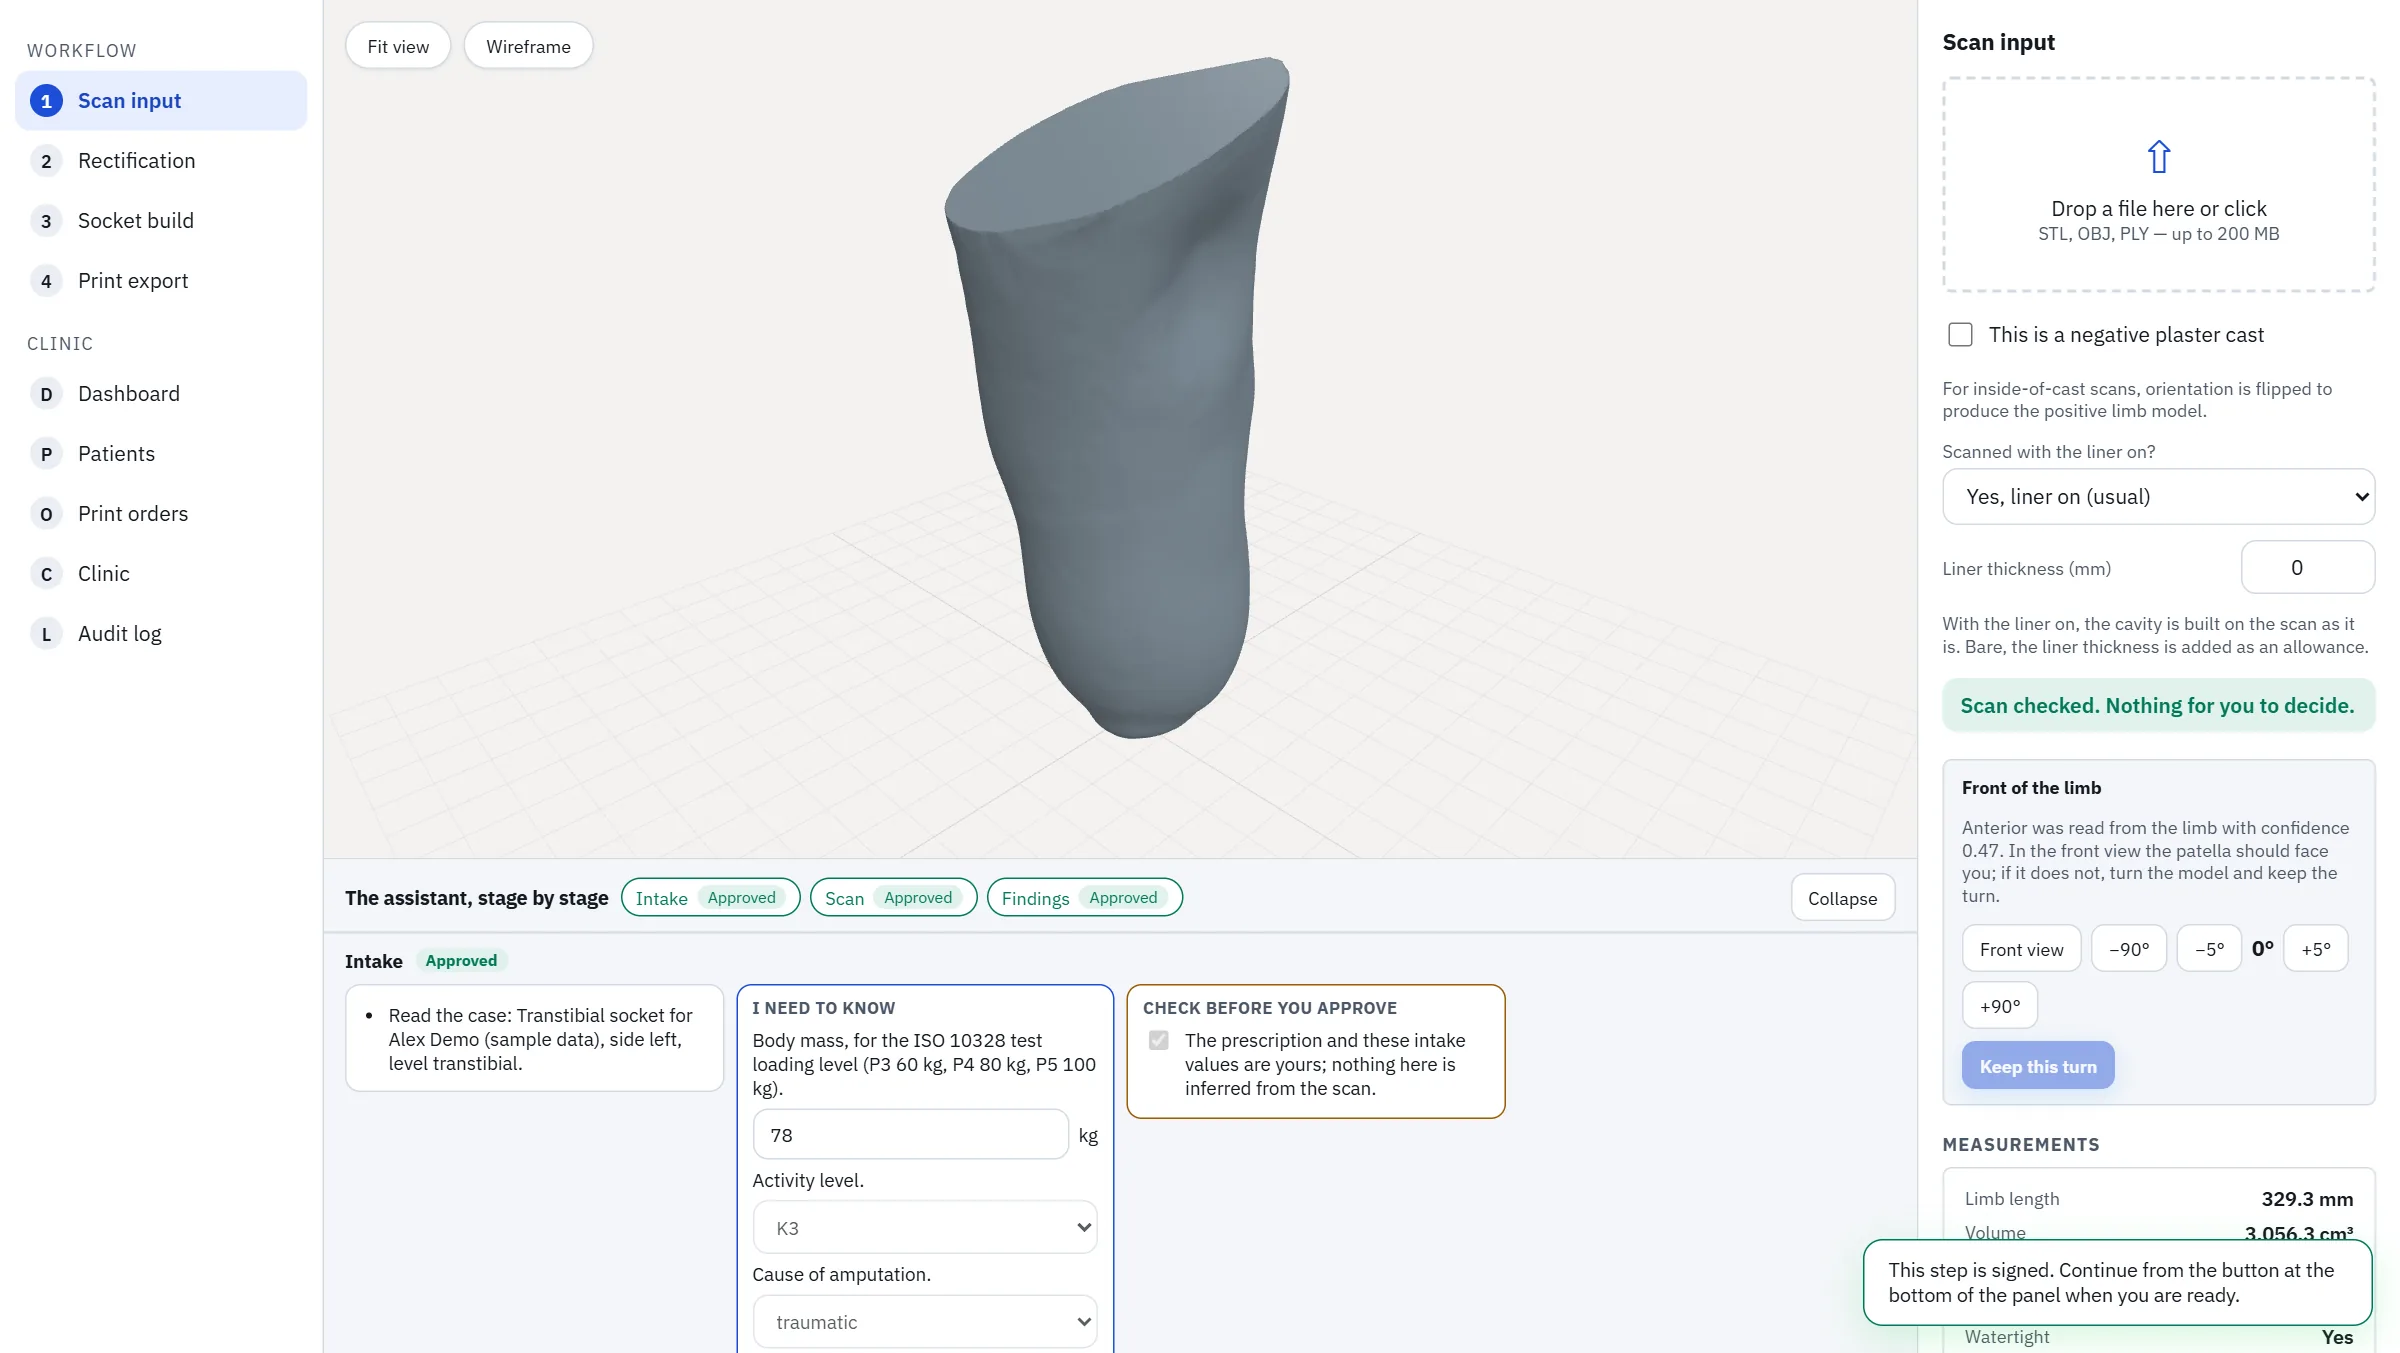Click the file drop zone to upload
Image resolution: width=2400 pixels, height=1353 pixels.
pos(2159,185)
